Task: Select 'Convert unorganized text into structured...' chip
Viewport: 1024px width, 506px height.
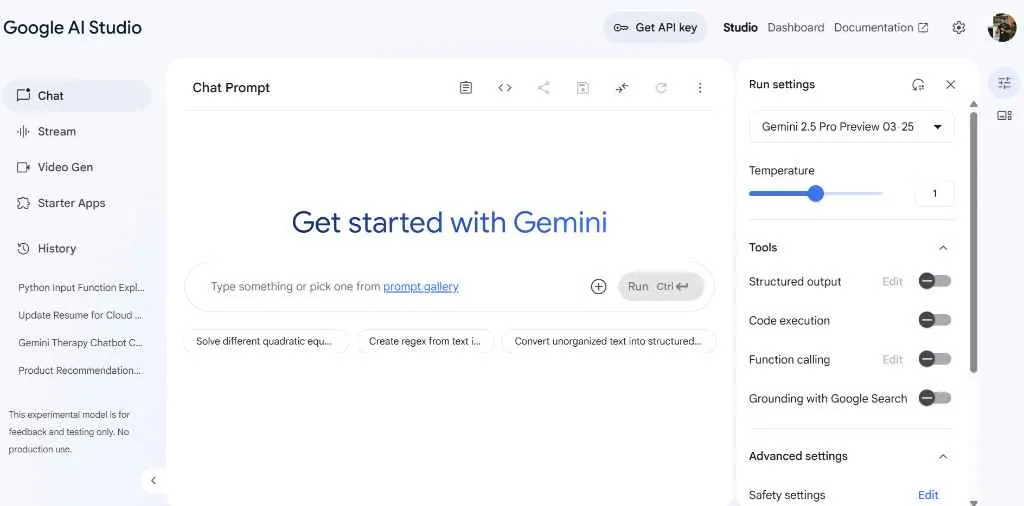Action: [608, 341]
